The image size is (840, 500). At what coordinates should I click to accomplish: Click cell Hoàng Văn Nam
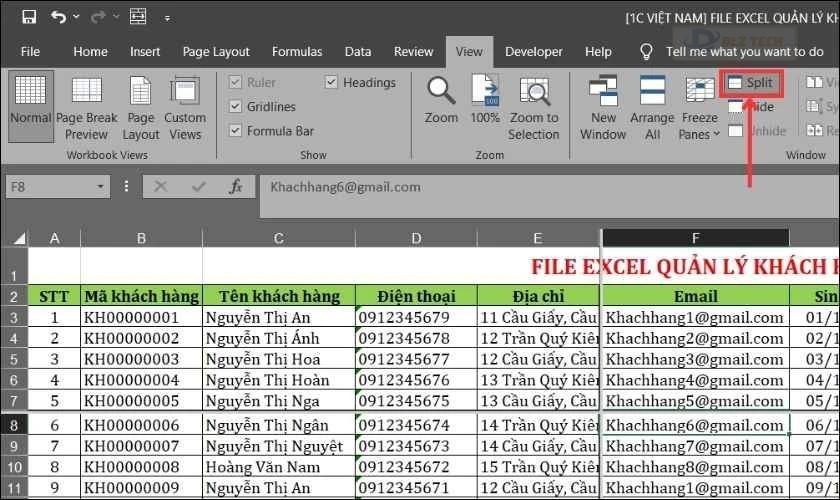[x=279, y=467]
